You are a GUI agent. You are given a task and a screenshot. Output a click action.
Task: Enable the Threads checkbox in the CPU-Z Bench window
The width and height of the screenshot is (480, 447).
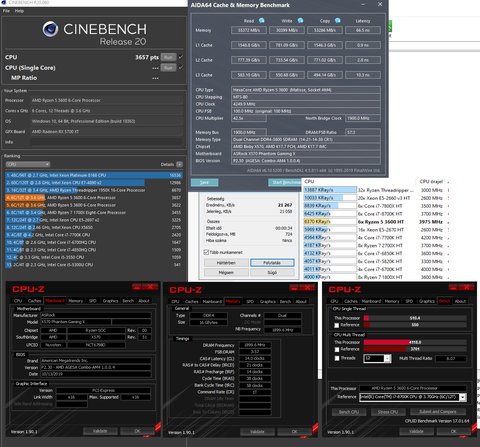(x=337, y=358)
